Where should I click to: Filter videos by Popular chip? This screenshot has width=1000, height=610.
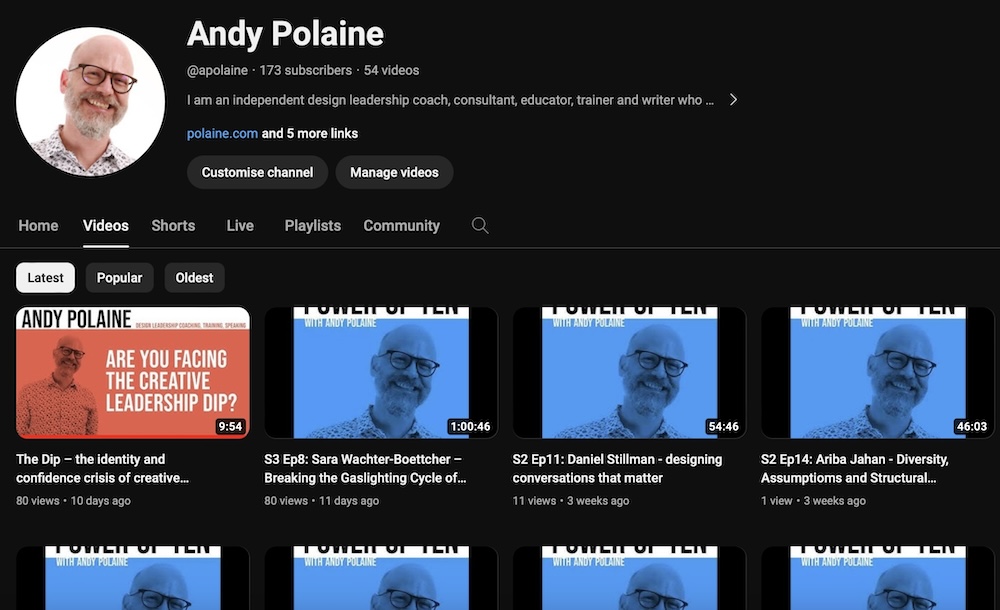click(x=119, y=278)
